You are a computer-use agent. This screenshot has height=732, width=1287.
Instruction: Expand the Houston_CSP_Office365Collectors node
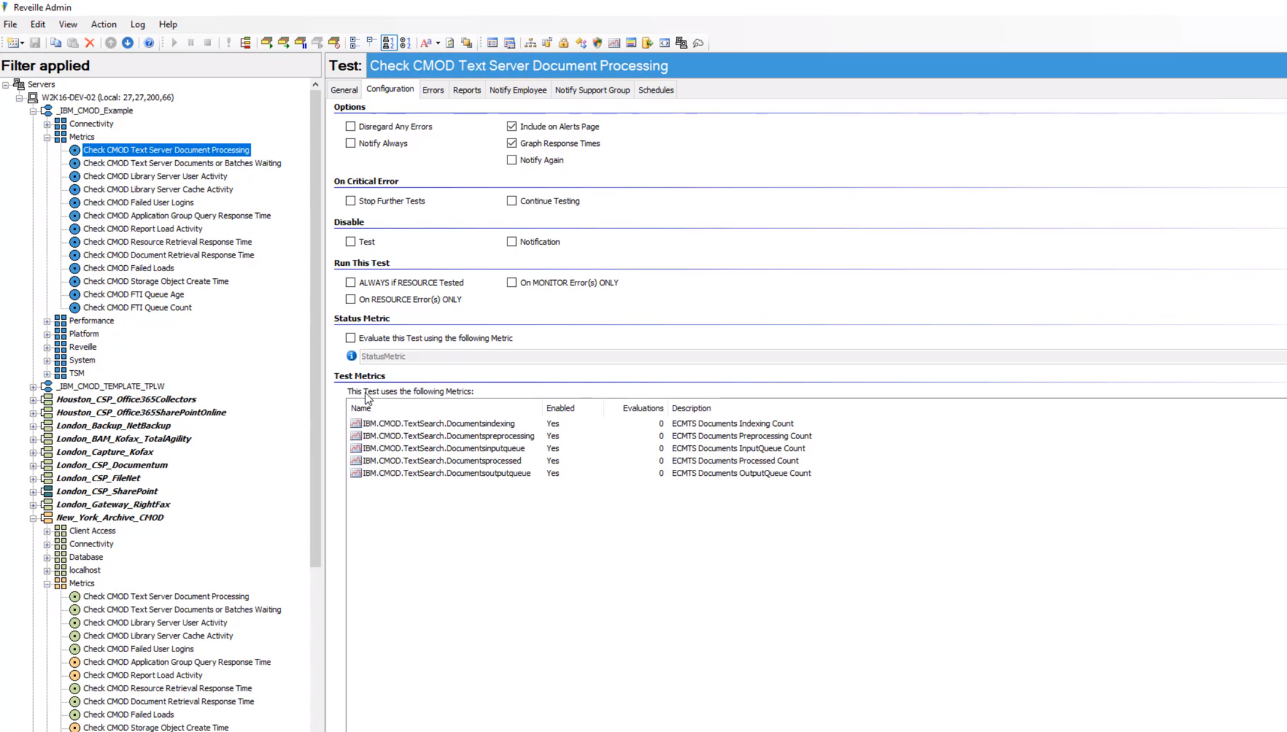tap(31, 399)
